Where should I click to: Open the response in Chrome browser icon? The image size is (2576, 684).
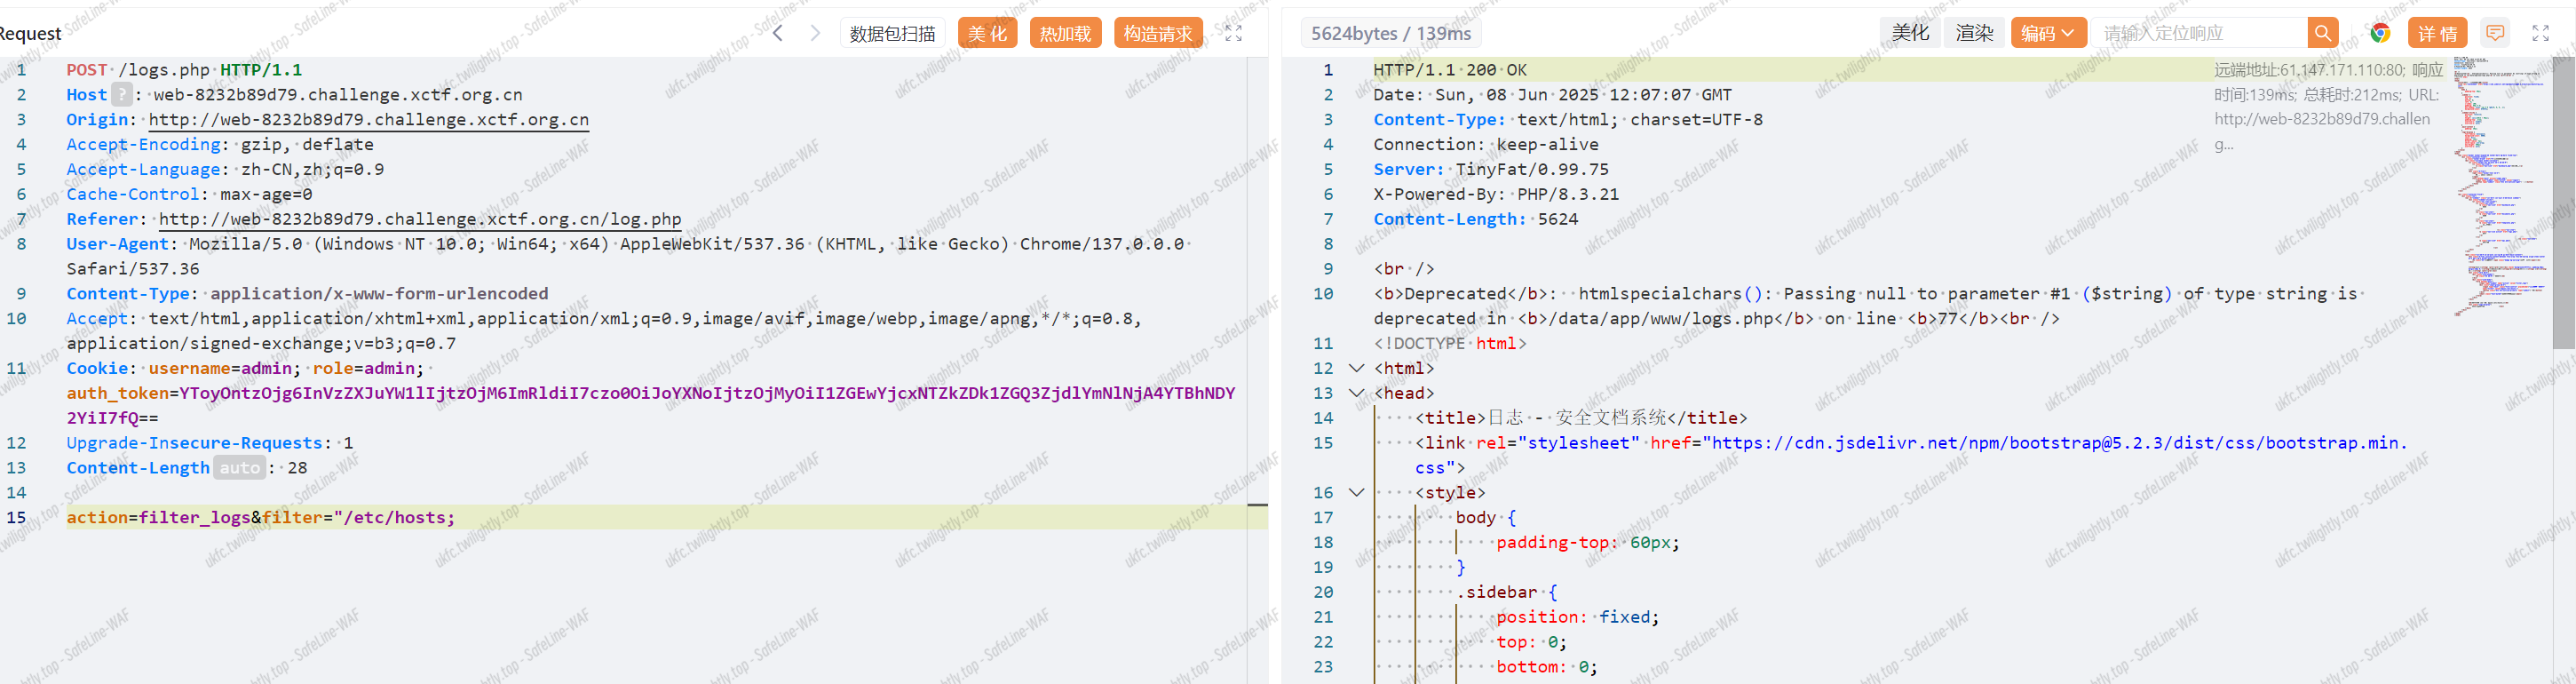coord(2380,33)
